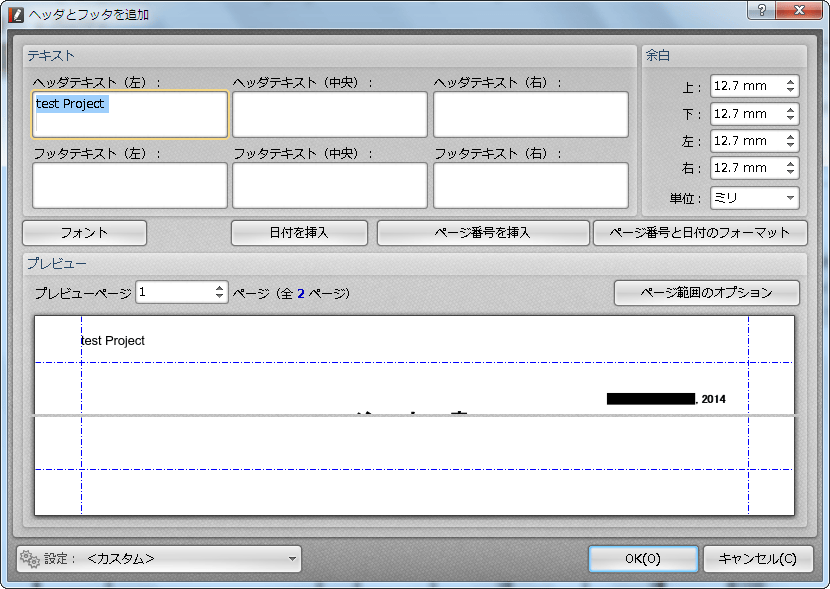
Task: Confirm with the OK(O) button
Action: click(x=643, y=559)
